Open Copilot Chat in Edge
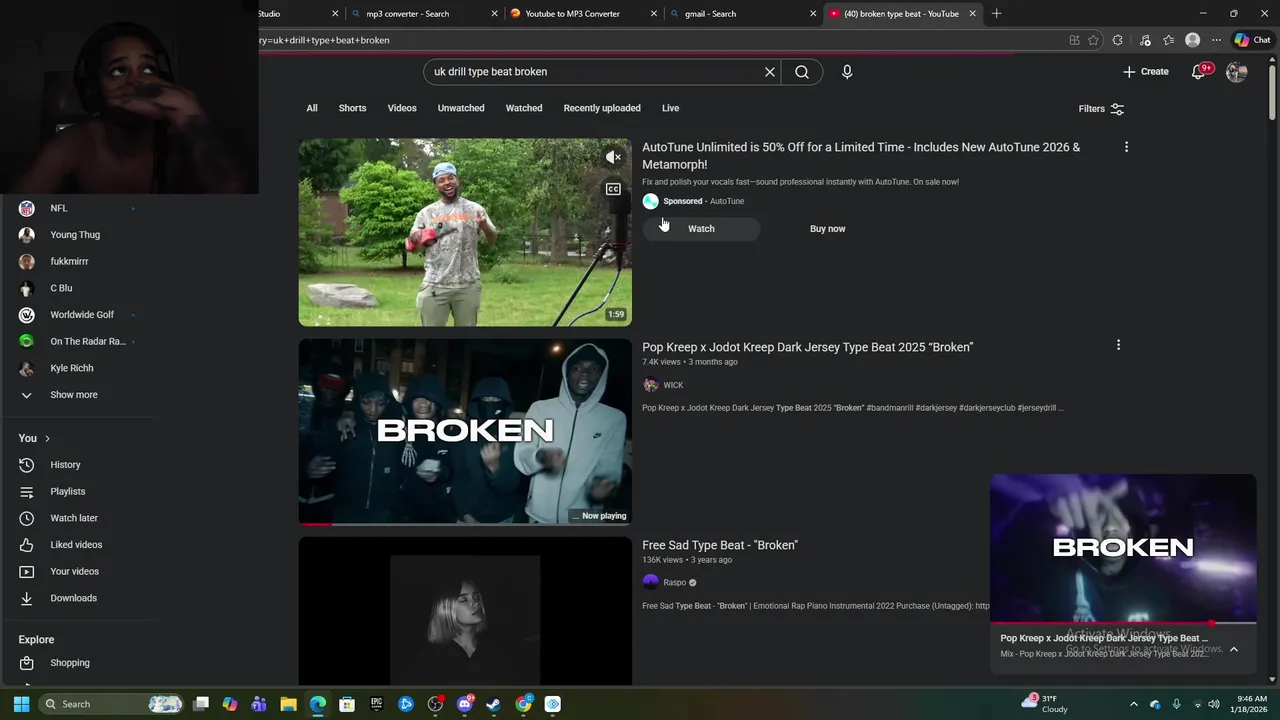Viewport: 1280px width, 720px height. pos(1253,40)
